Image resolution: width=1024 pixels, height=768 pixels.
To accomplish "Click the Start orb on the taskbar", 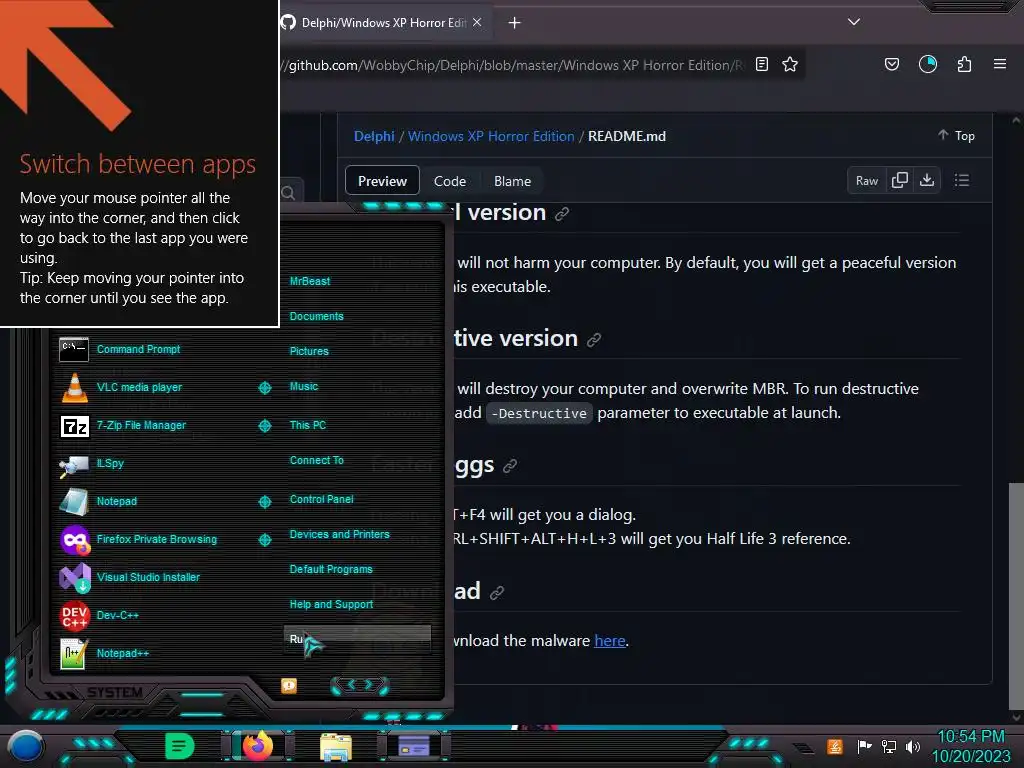I will coord(25,747).
